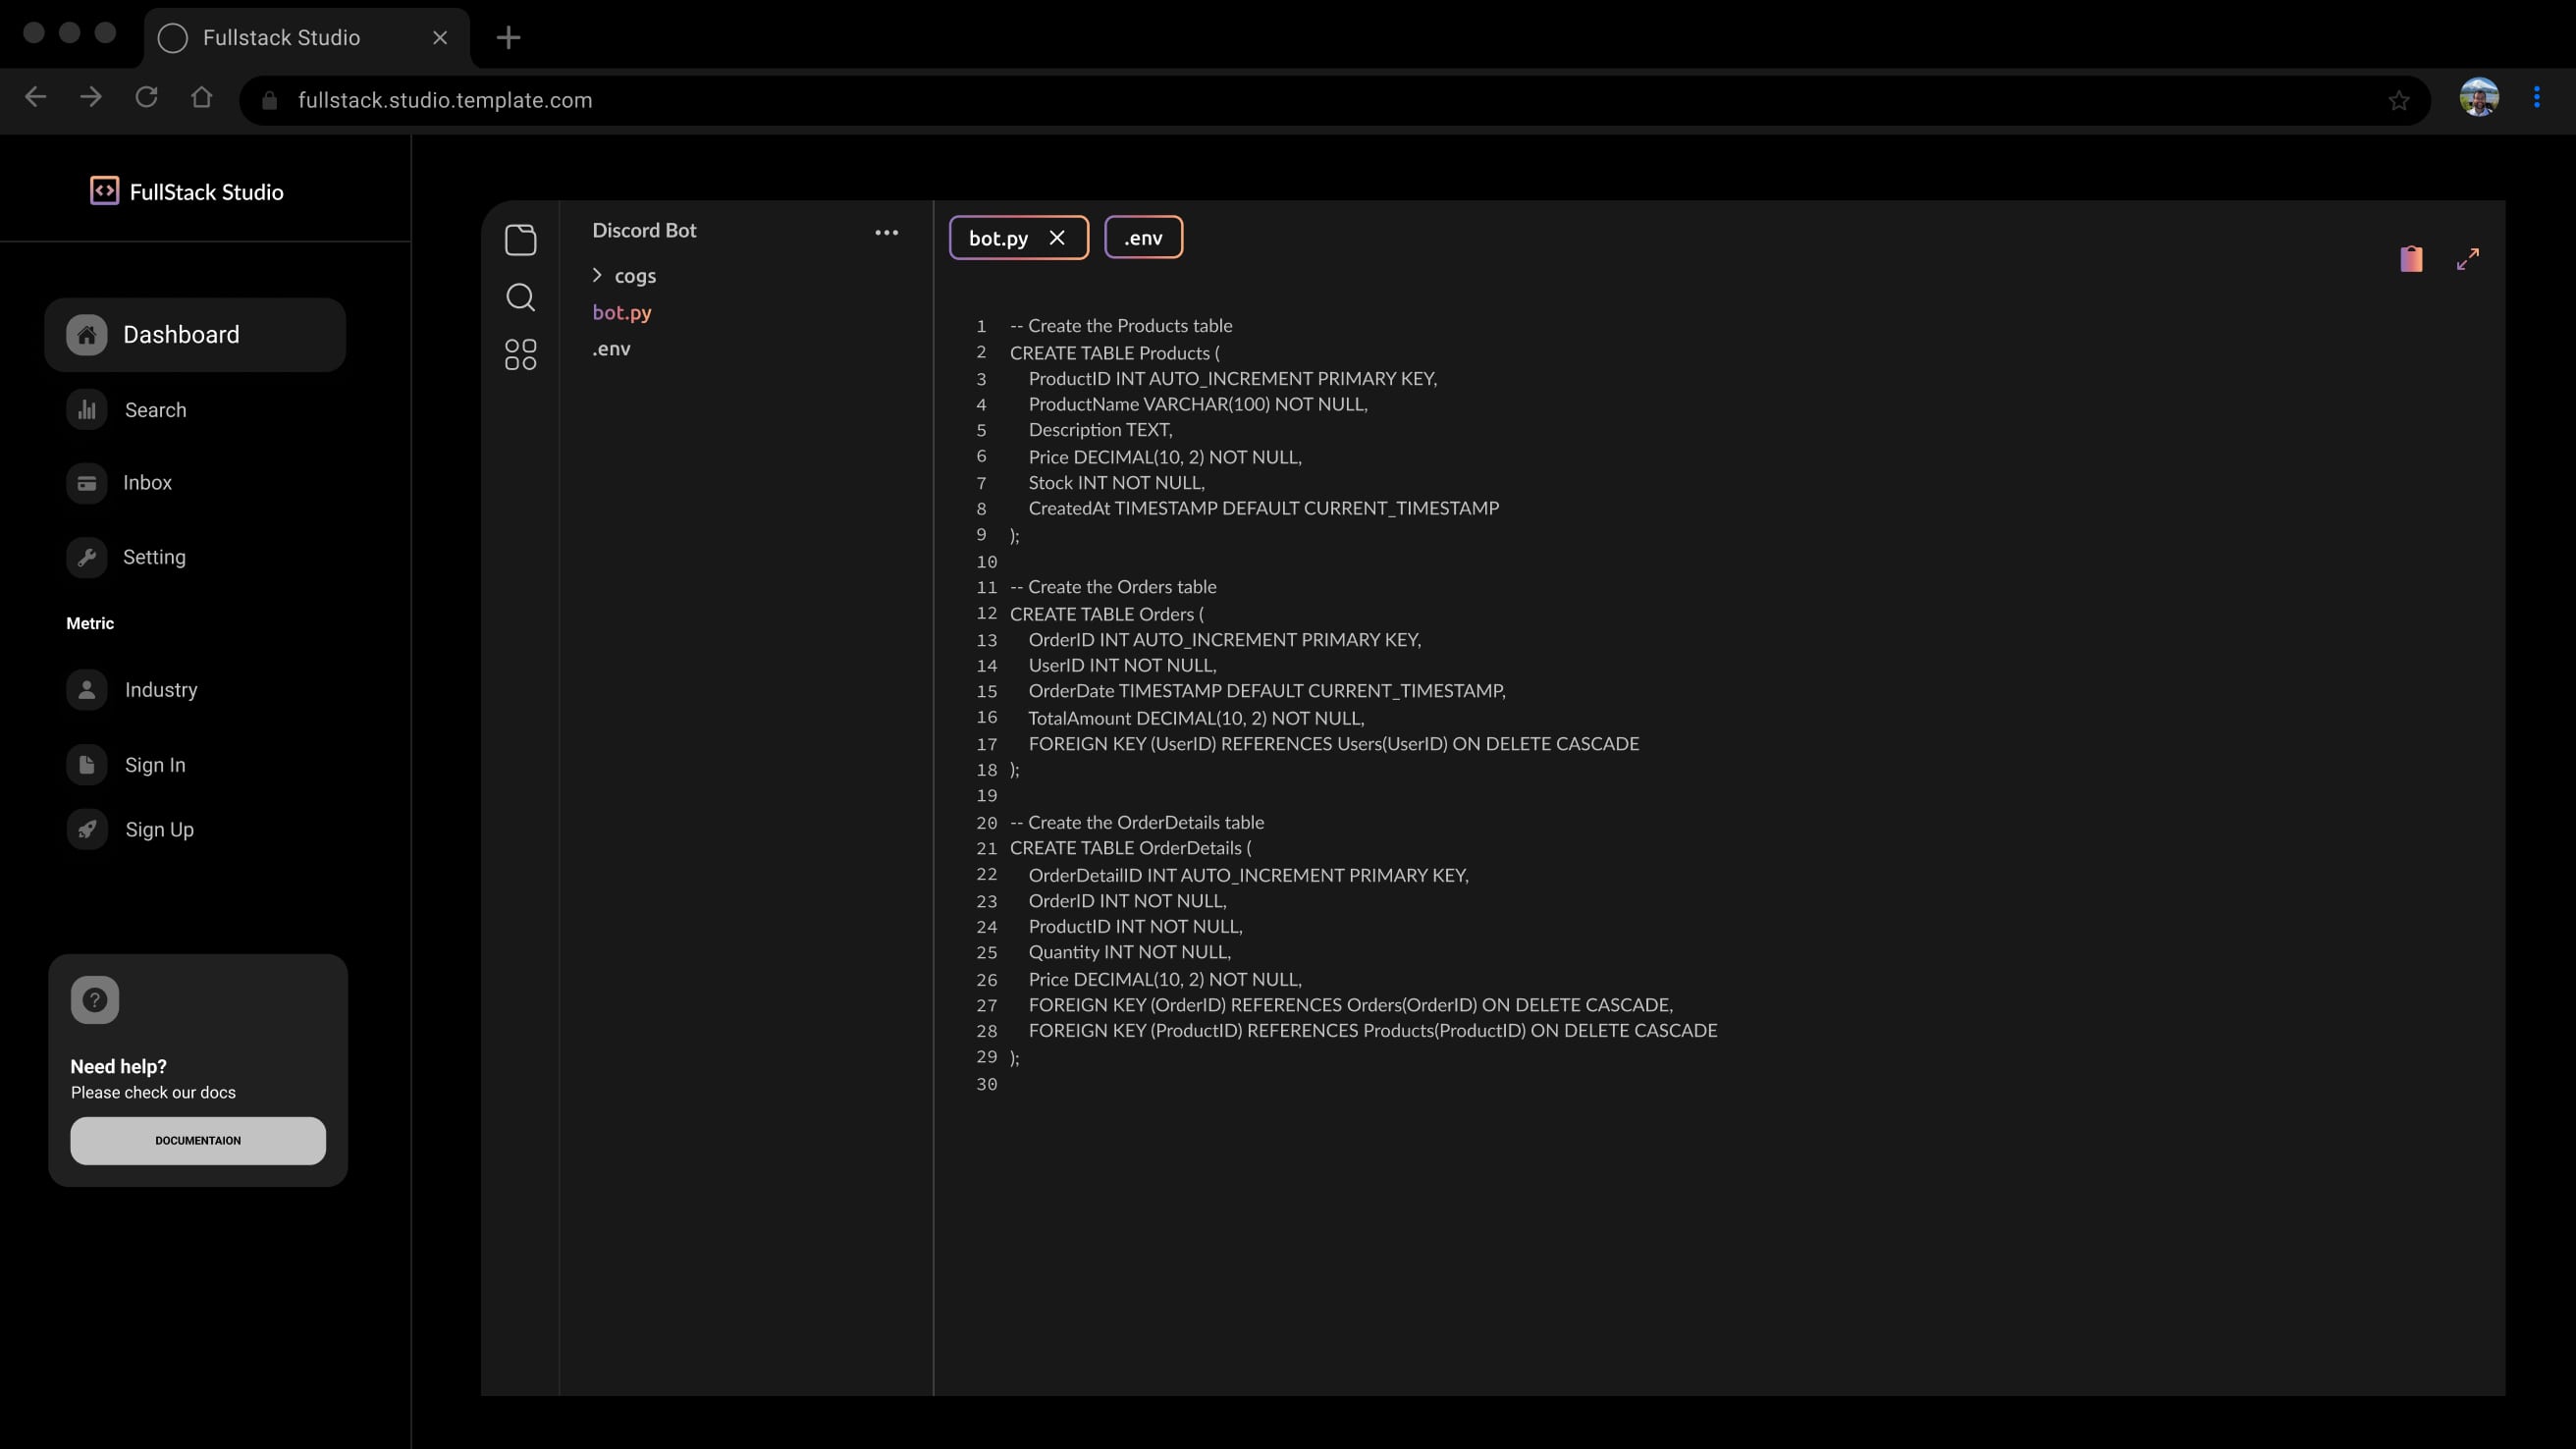Close the bot.py tab
The height and width of the screenshot is (1449, 2576).
1057,238
